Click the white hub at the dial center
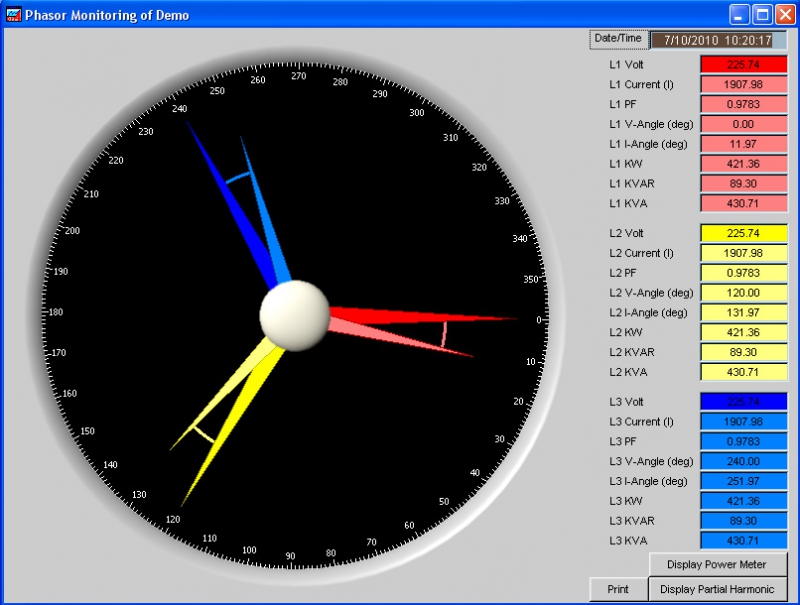 click(x=295, y=316)
